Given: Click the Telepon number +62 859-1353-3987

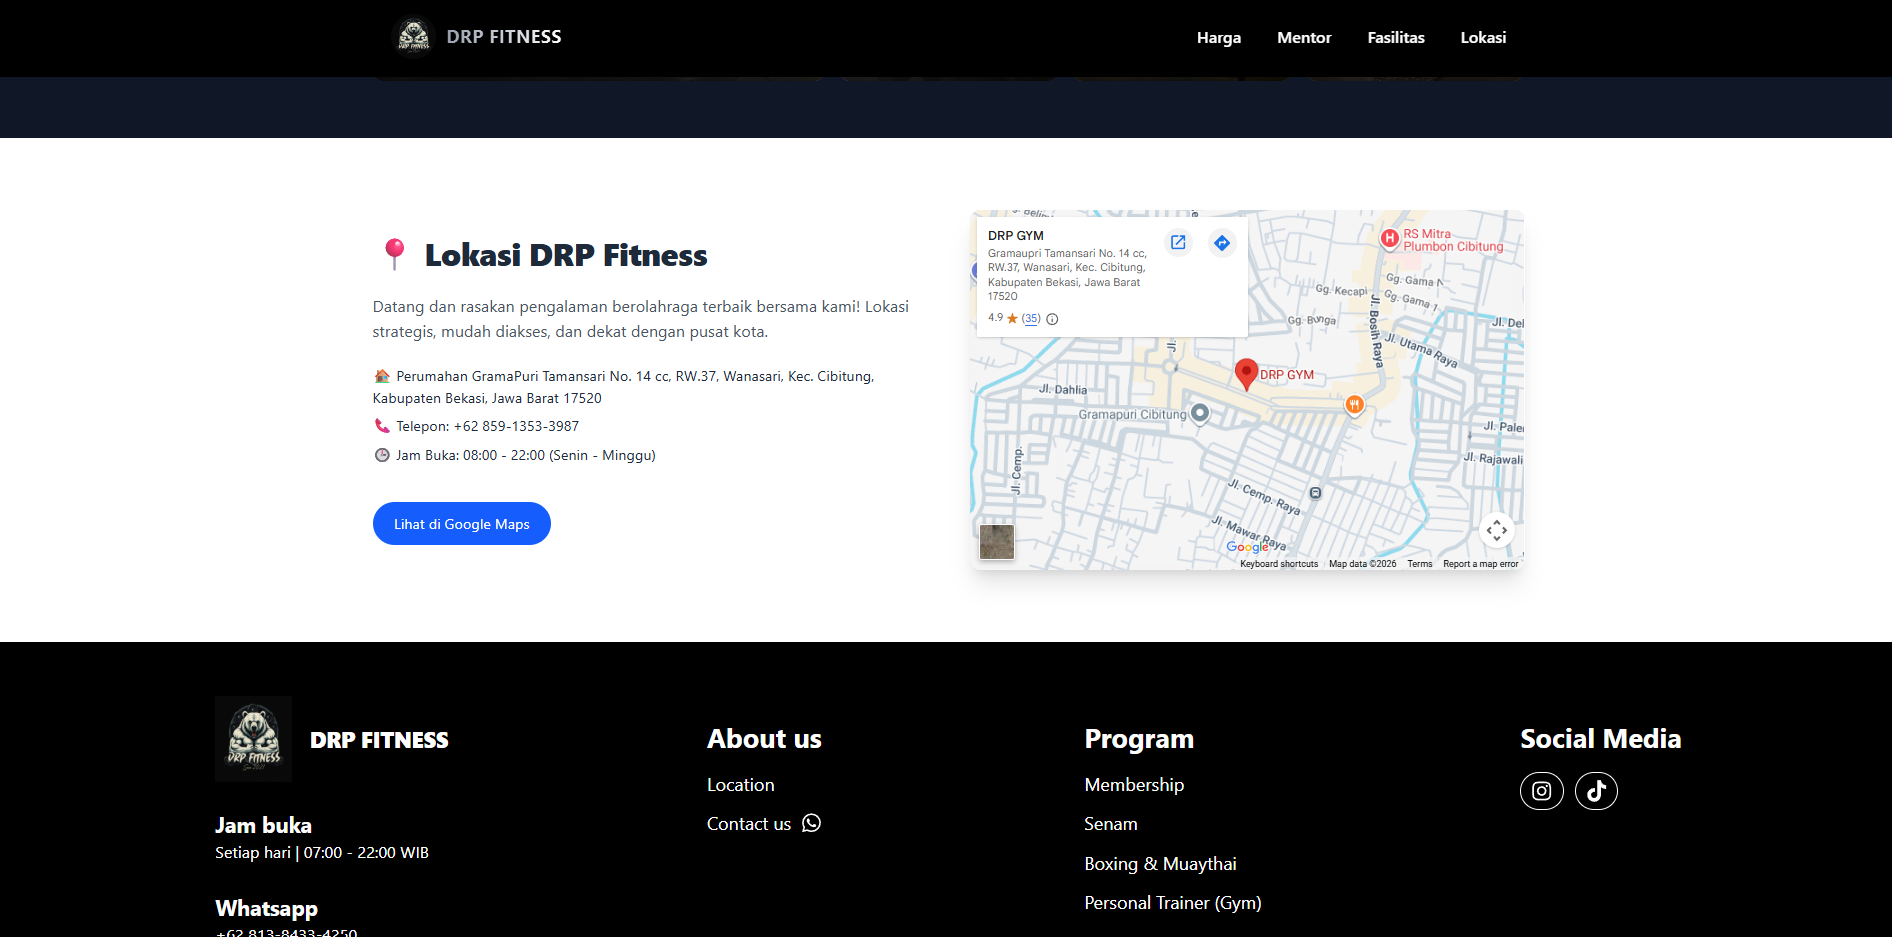Looking at the screenshot, I should tap(516, 426).
